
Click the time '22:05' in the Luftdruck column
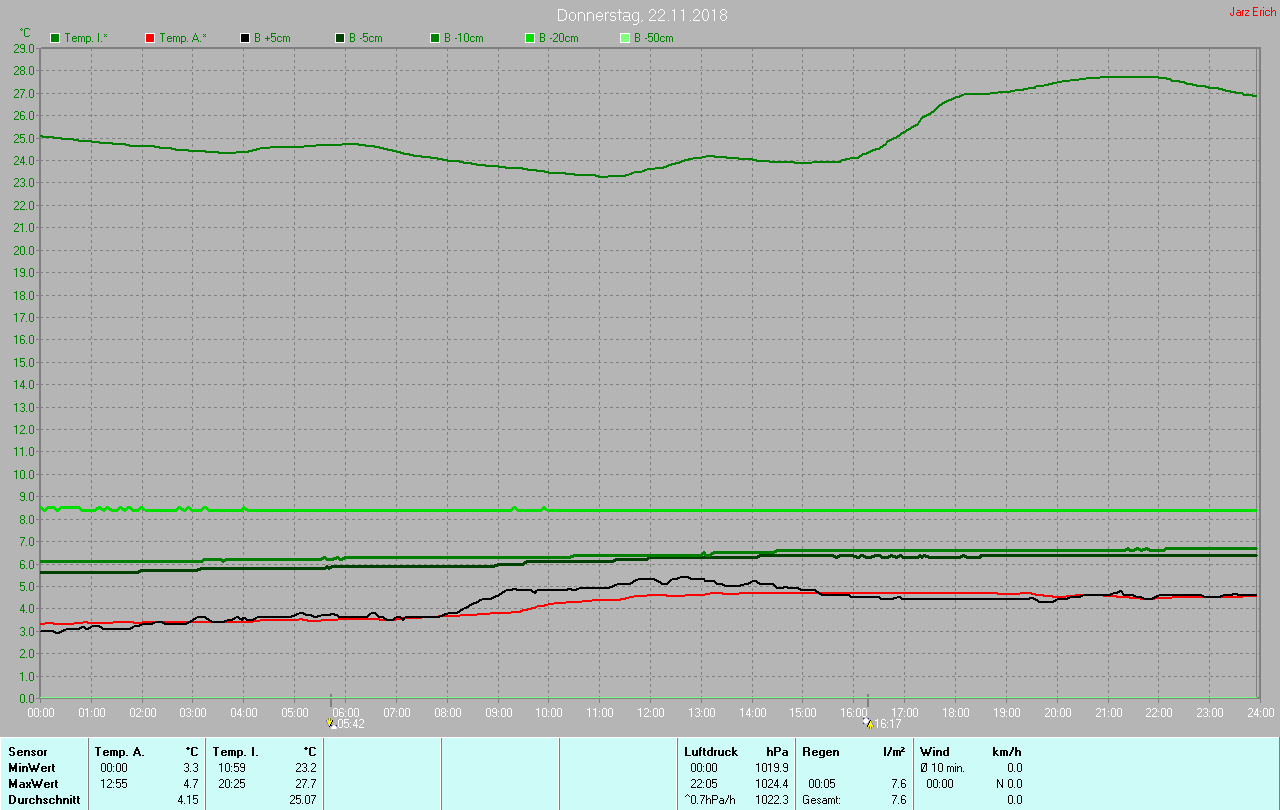704,784
